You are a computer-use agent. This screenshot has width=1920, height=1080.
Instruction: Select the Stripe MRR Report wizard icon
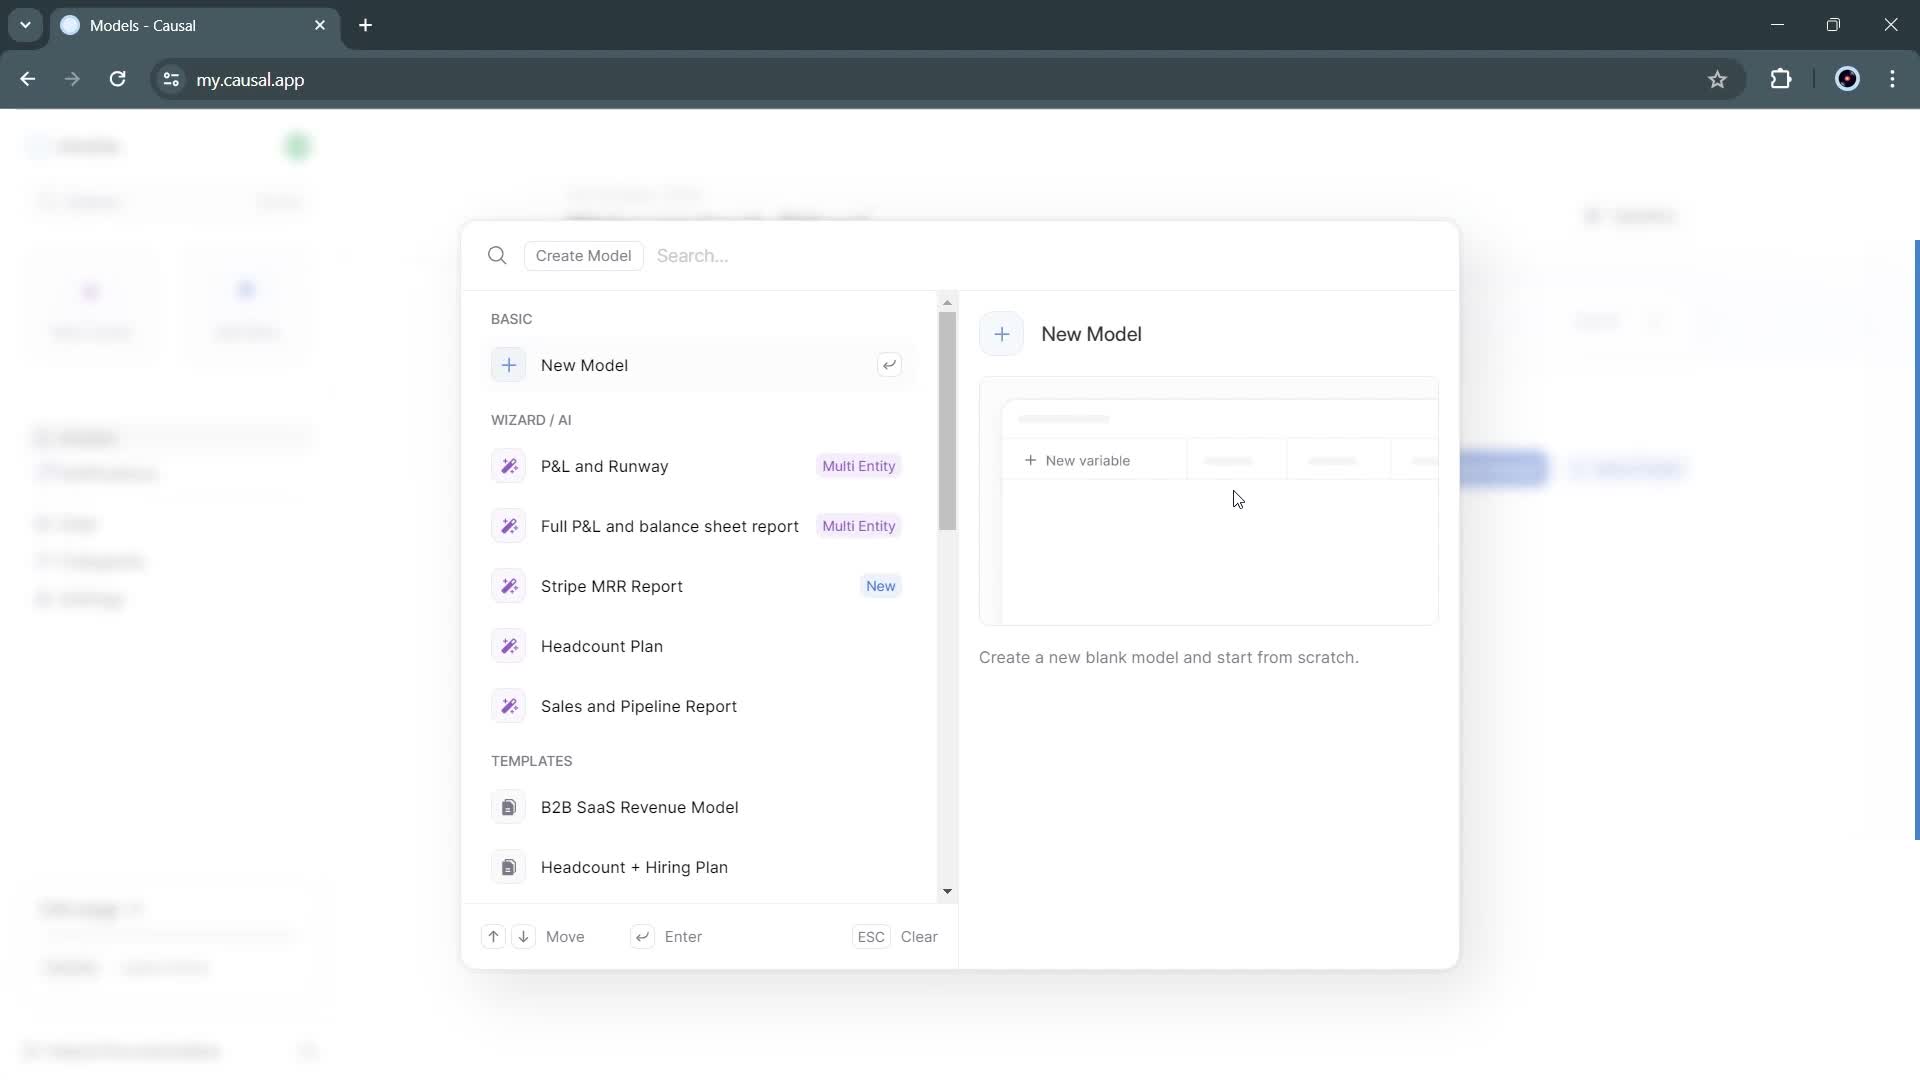(509, 585)
